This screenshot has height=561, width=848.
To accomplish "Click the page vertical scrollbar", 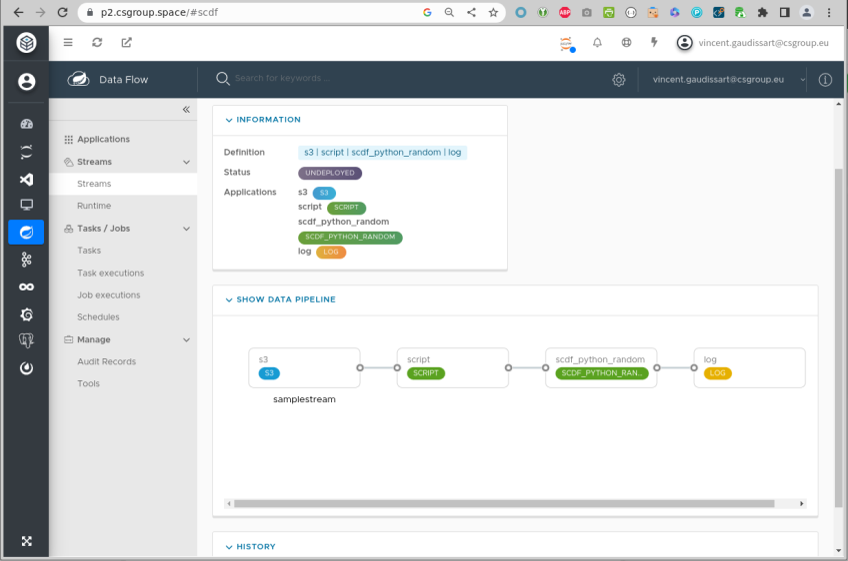I will click(838, 338).
